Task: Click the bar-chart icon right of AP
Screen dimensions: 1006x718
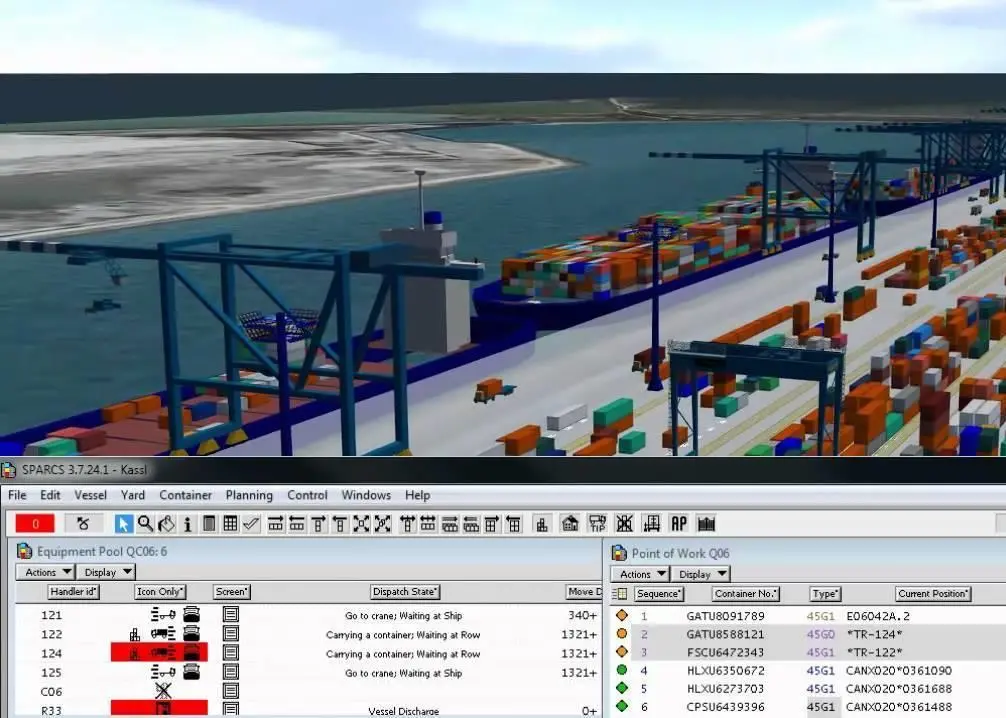Action: [x=706, y=524]
